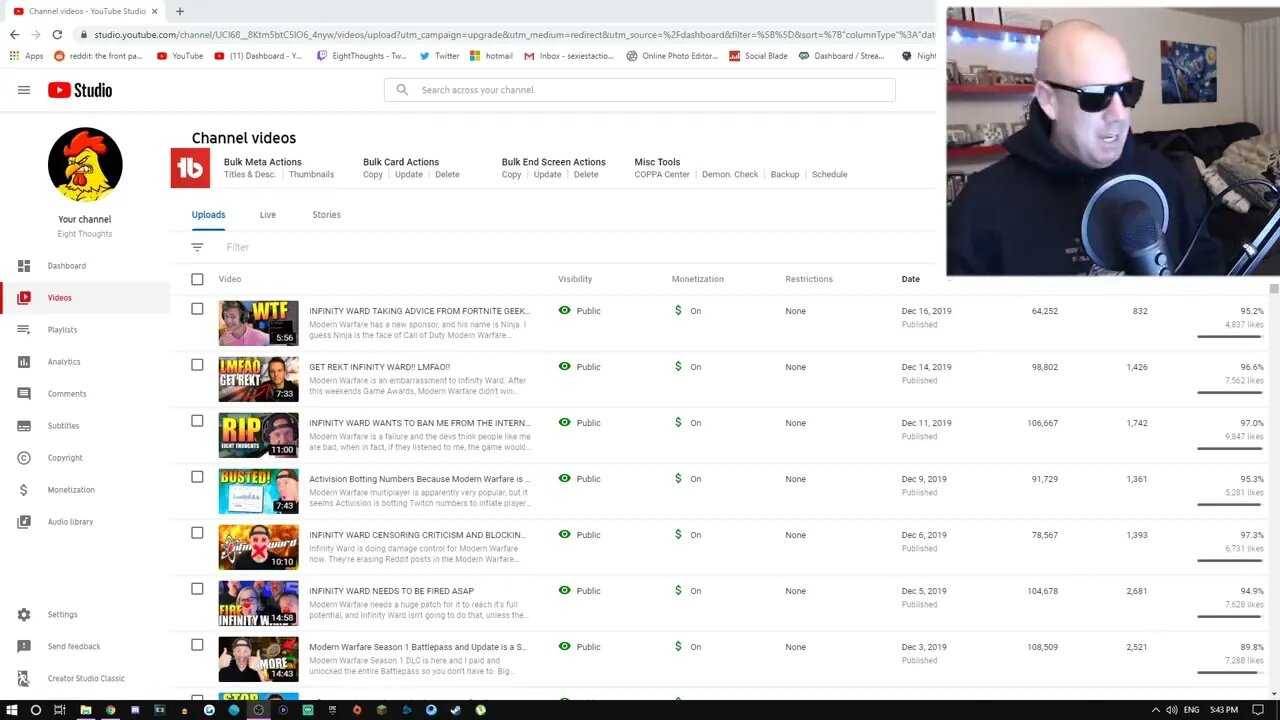Open the Twitter bookmark

[440, 56]
